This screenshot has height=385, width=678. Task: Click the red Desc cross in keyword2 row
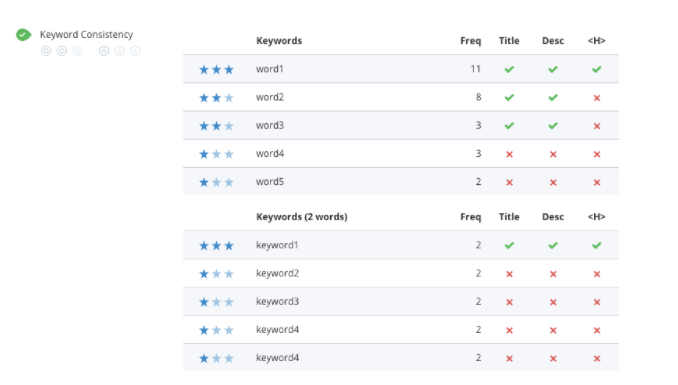[553, 274]
